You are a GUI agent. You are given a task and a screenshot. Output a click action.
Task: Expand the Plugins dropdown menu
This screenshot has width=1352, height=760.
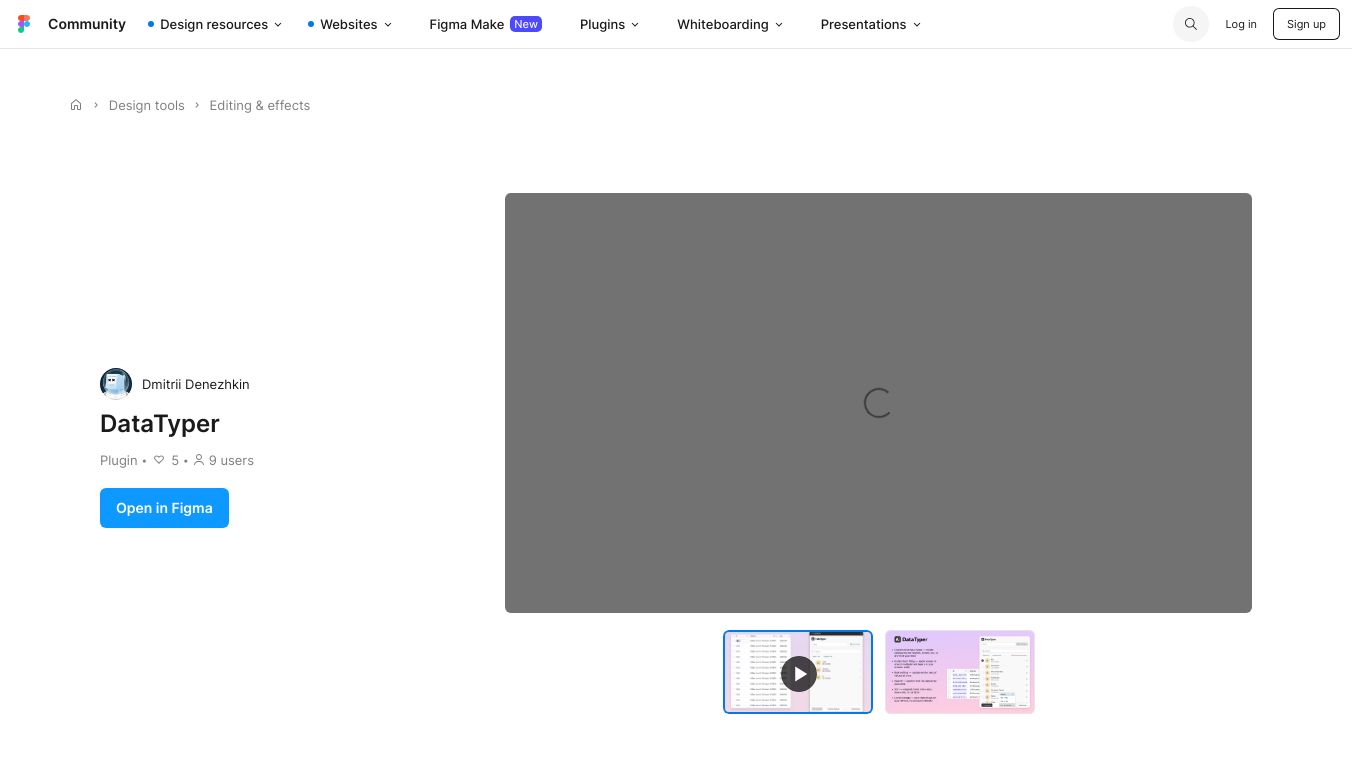609,24
